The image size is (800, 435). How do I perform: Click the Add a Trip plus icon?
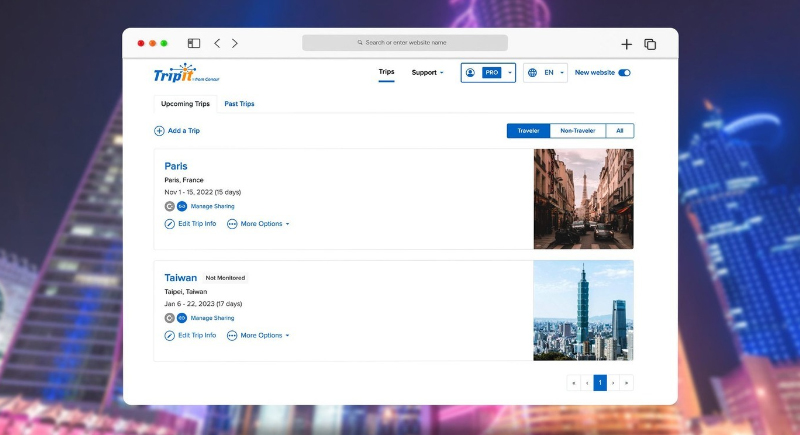pos(159,131)
